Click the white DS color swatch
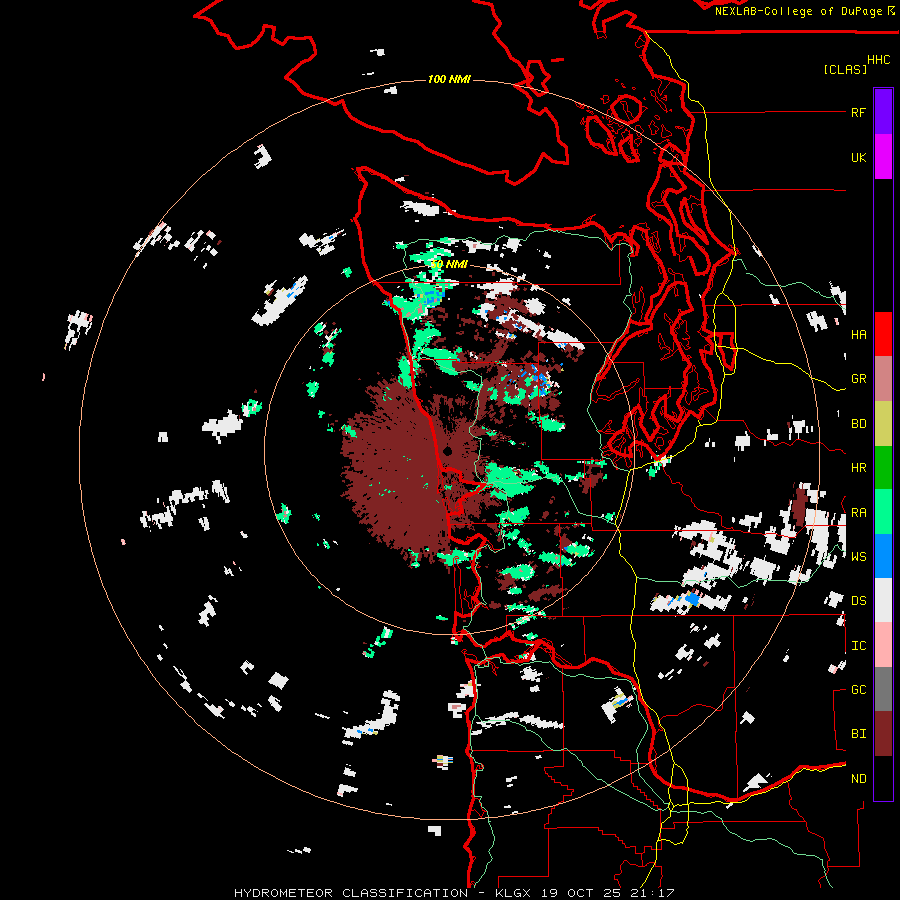Screen dimensions: 900x900 (883, 600)
